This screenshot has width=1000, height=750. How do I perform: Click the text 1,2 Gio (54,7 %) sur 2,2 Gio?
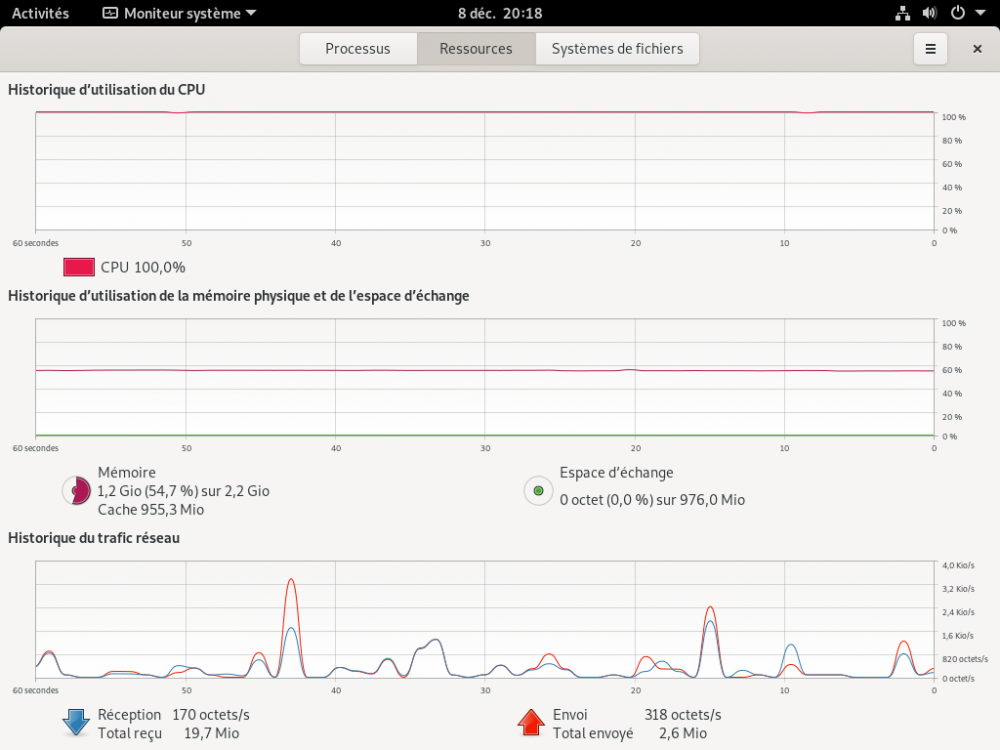pos(184,491)
